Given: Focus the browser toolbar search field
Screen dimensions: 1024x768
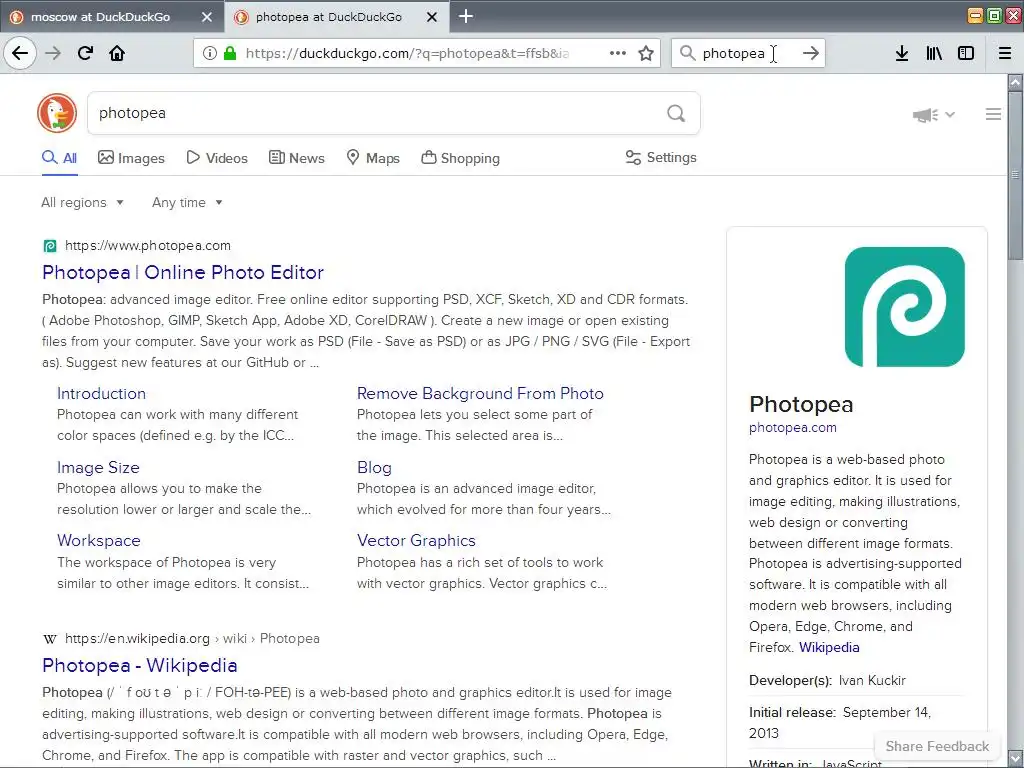Looking at the screenshot, I should coord(748,53).
